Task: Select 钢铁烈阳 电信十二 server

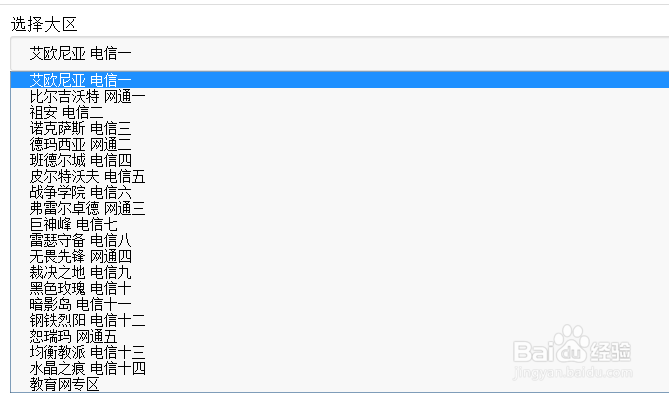Action: click(x=340, y=320)
